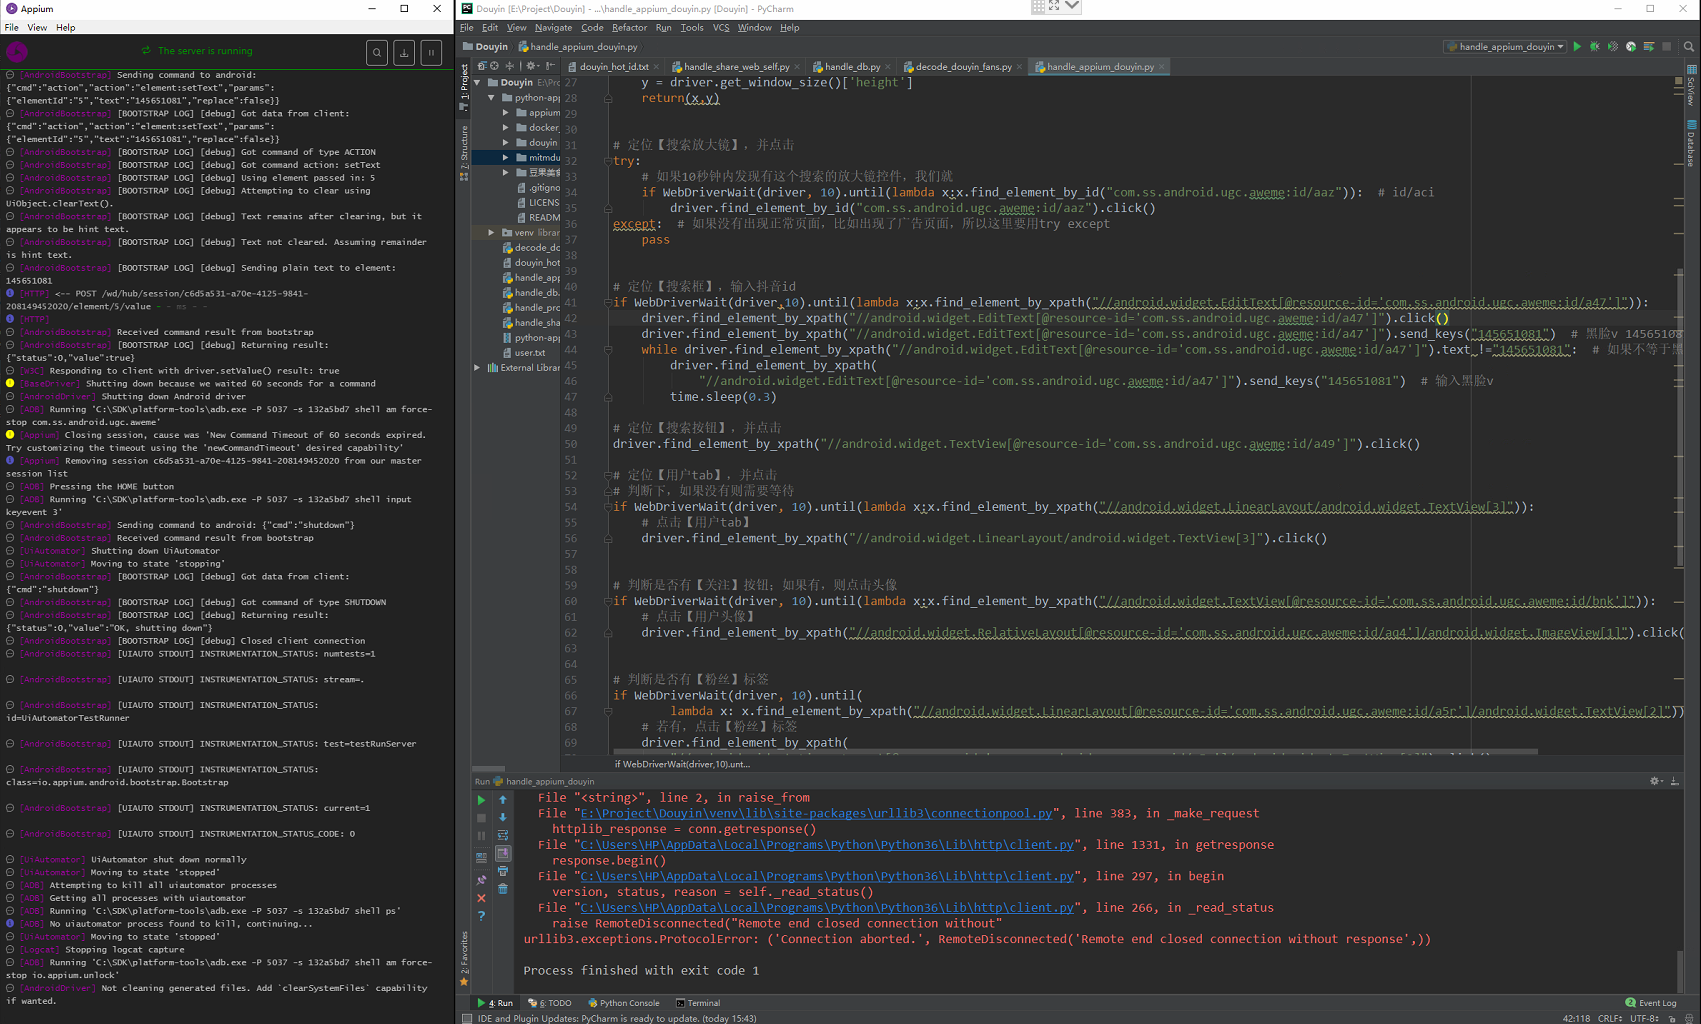Expand the External Libraries tree node

click(x=477, y=368)
